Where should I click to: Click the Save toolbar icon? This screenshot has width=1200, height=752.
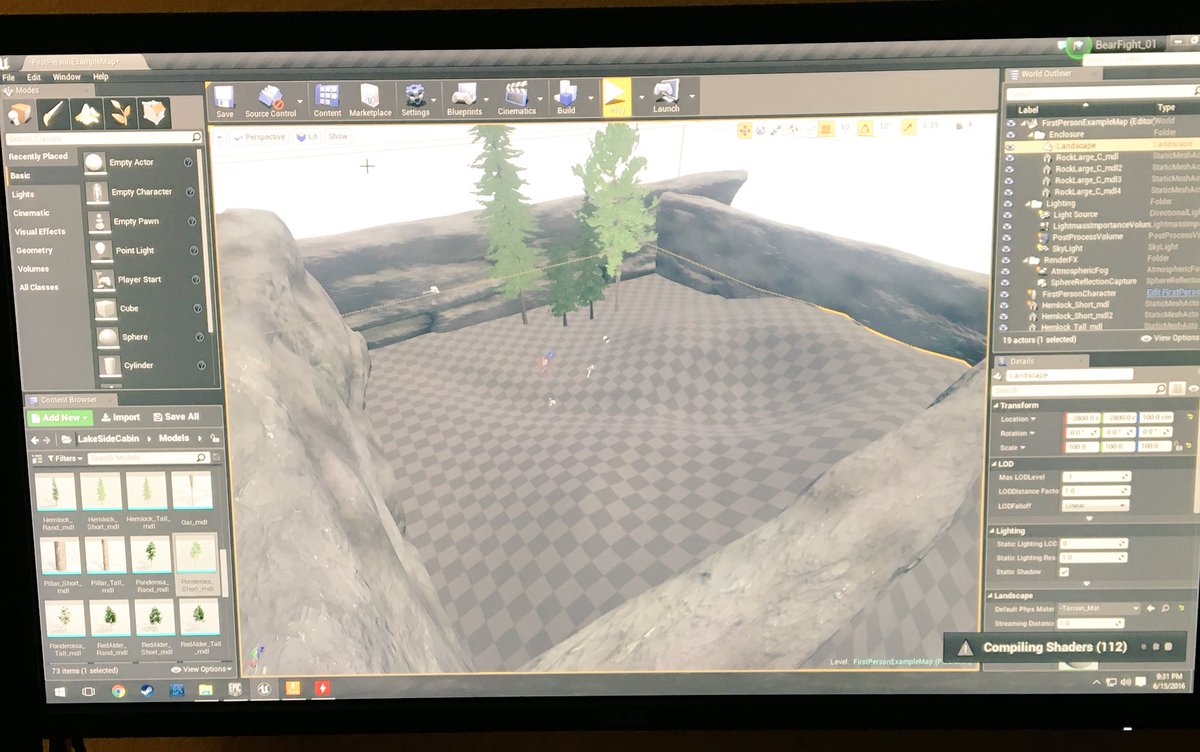coord(225,98)
